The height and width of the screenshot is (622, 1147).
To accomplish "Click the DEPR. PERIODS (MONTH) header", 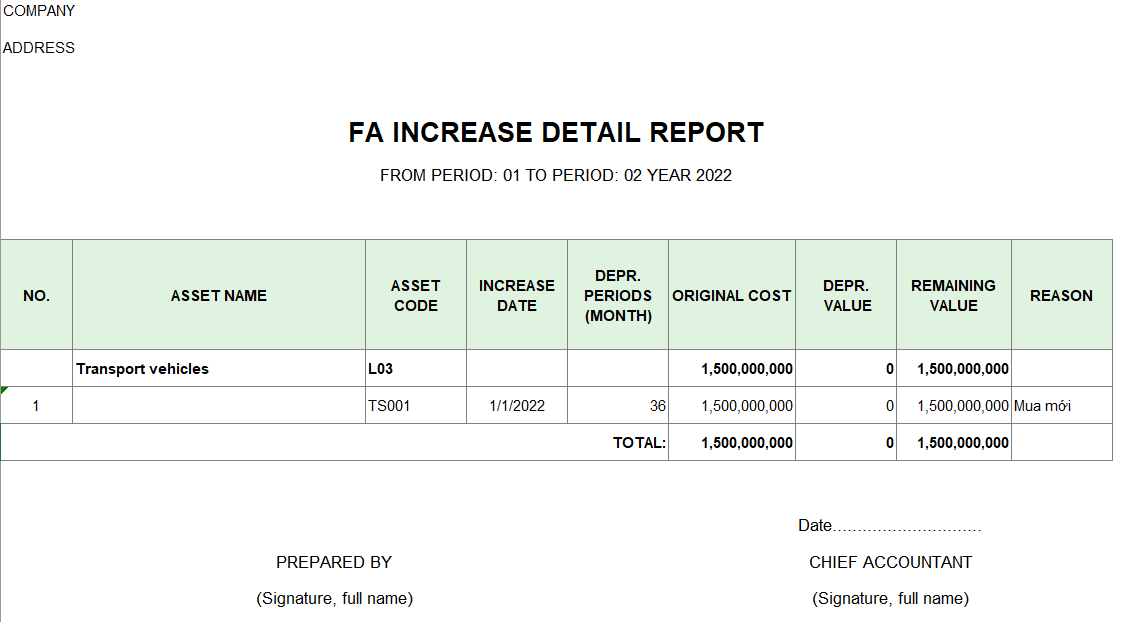I will click(x=618, y=296).
